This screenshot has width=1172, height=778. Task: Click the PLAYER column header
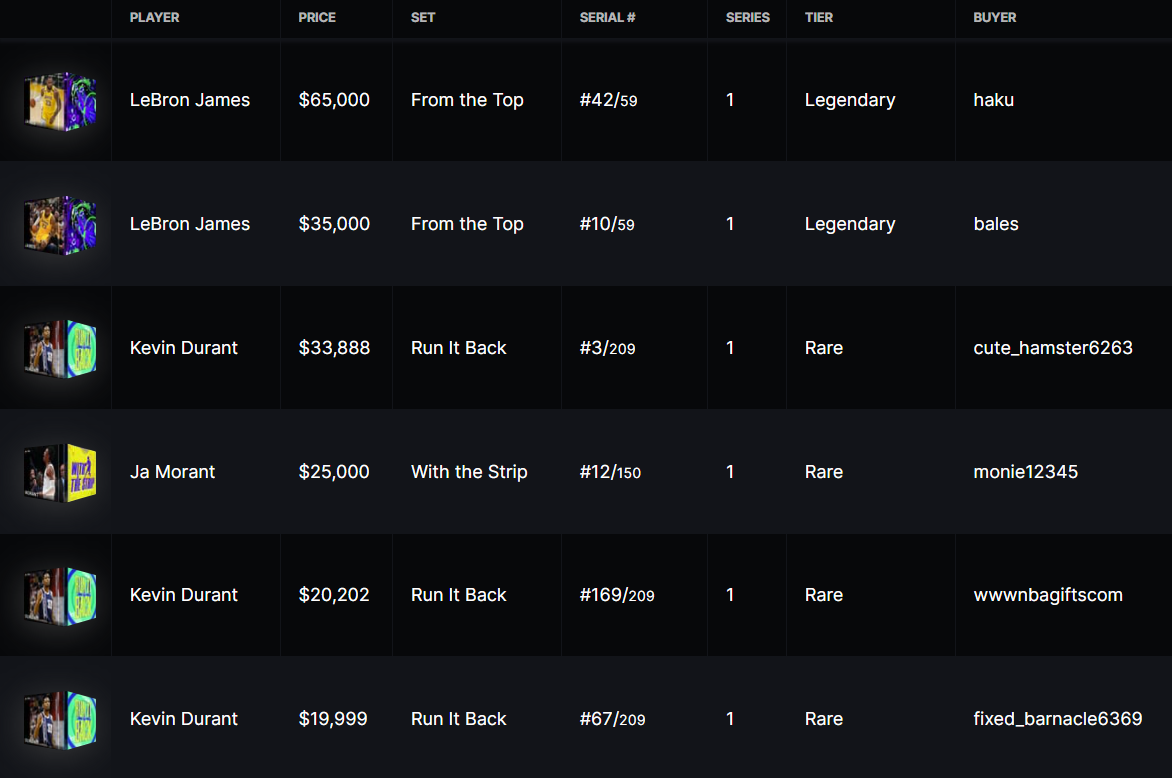pos(155,18)
